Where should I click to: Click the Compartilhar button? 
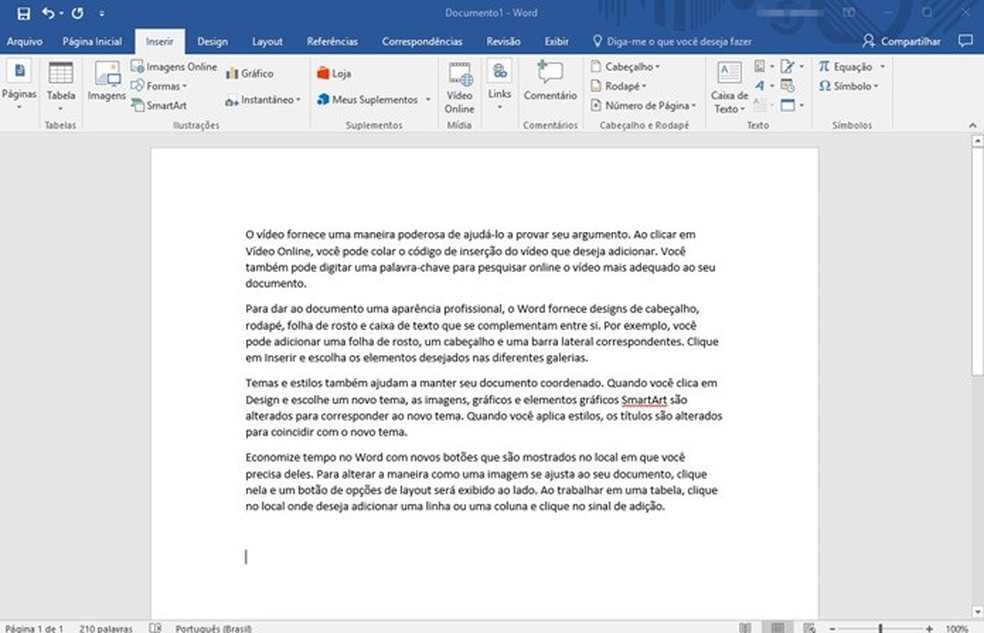coord(901,41)
